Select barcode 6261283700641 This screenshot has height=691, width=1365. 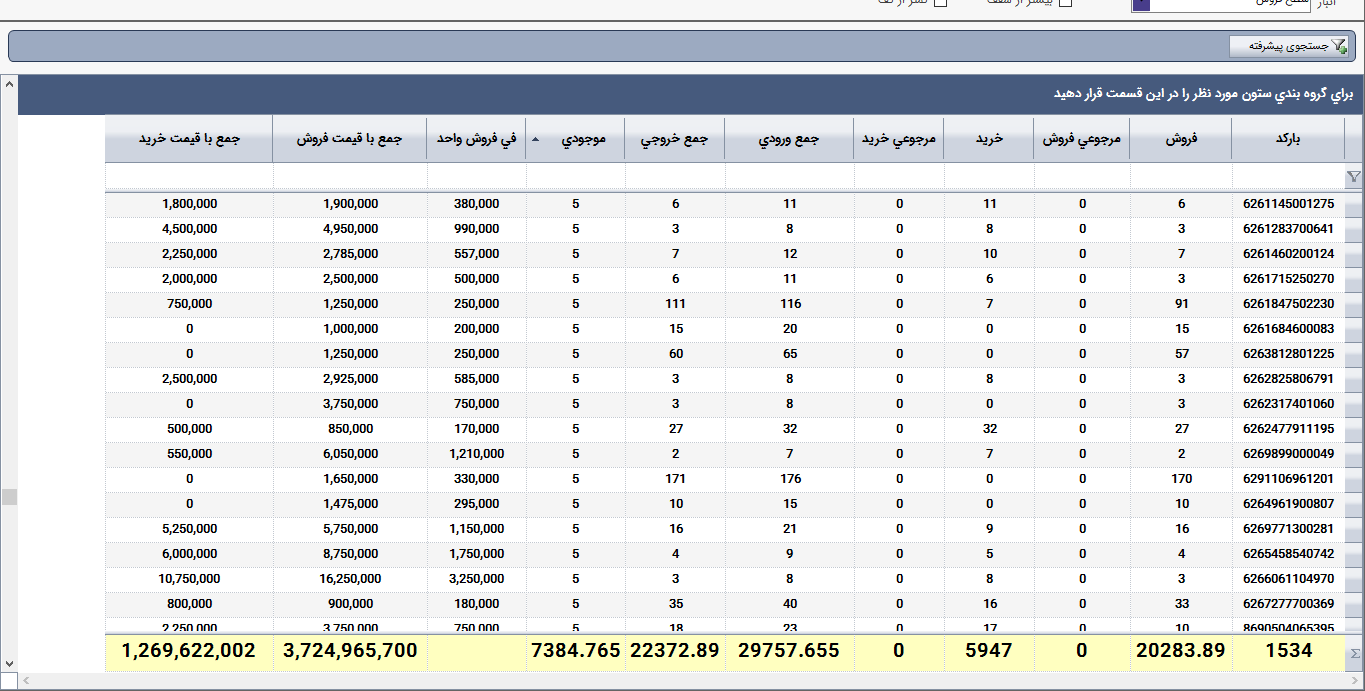[1288, 229]
